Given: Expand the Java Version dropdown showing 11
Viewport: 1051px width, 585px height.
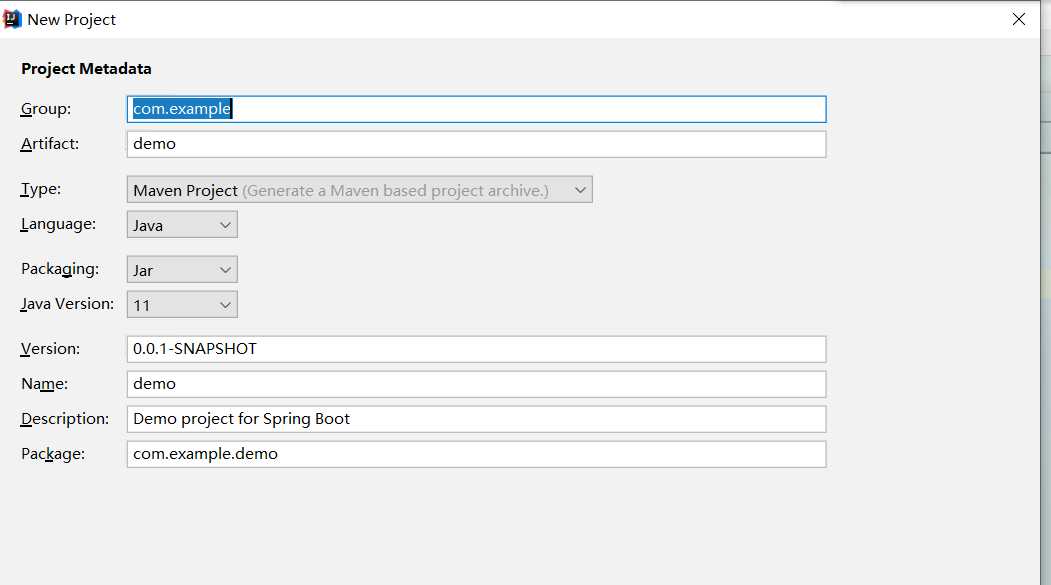Looking at the screenshot, I should click(x=182, y=304).
